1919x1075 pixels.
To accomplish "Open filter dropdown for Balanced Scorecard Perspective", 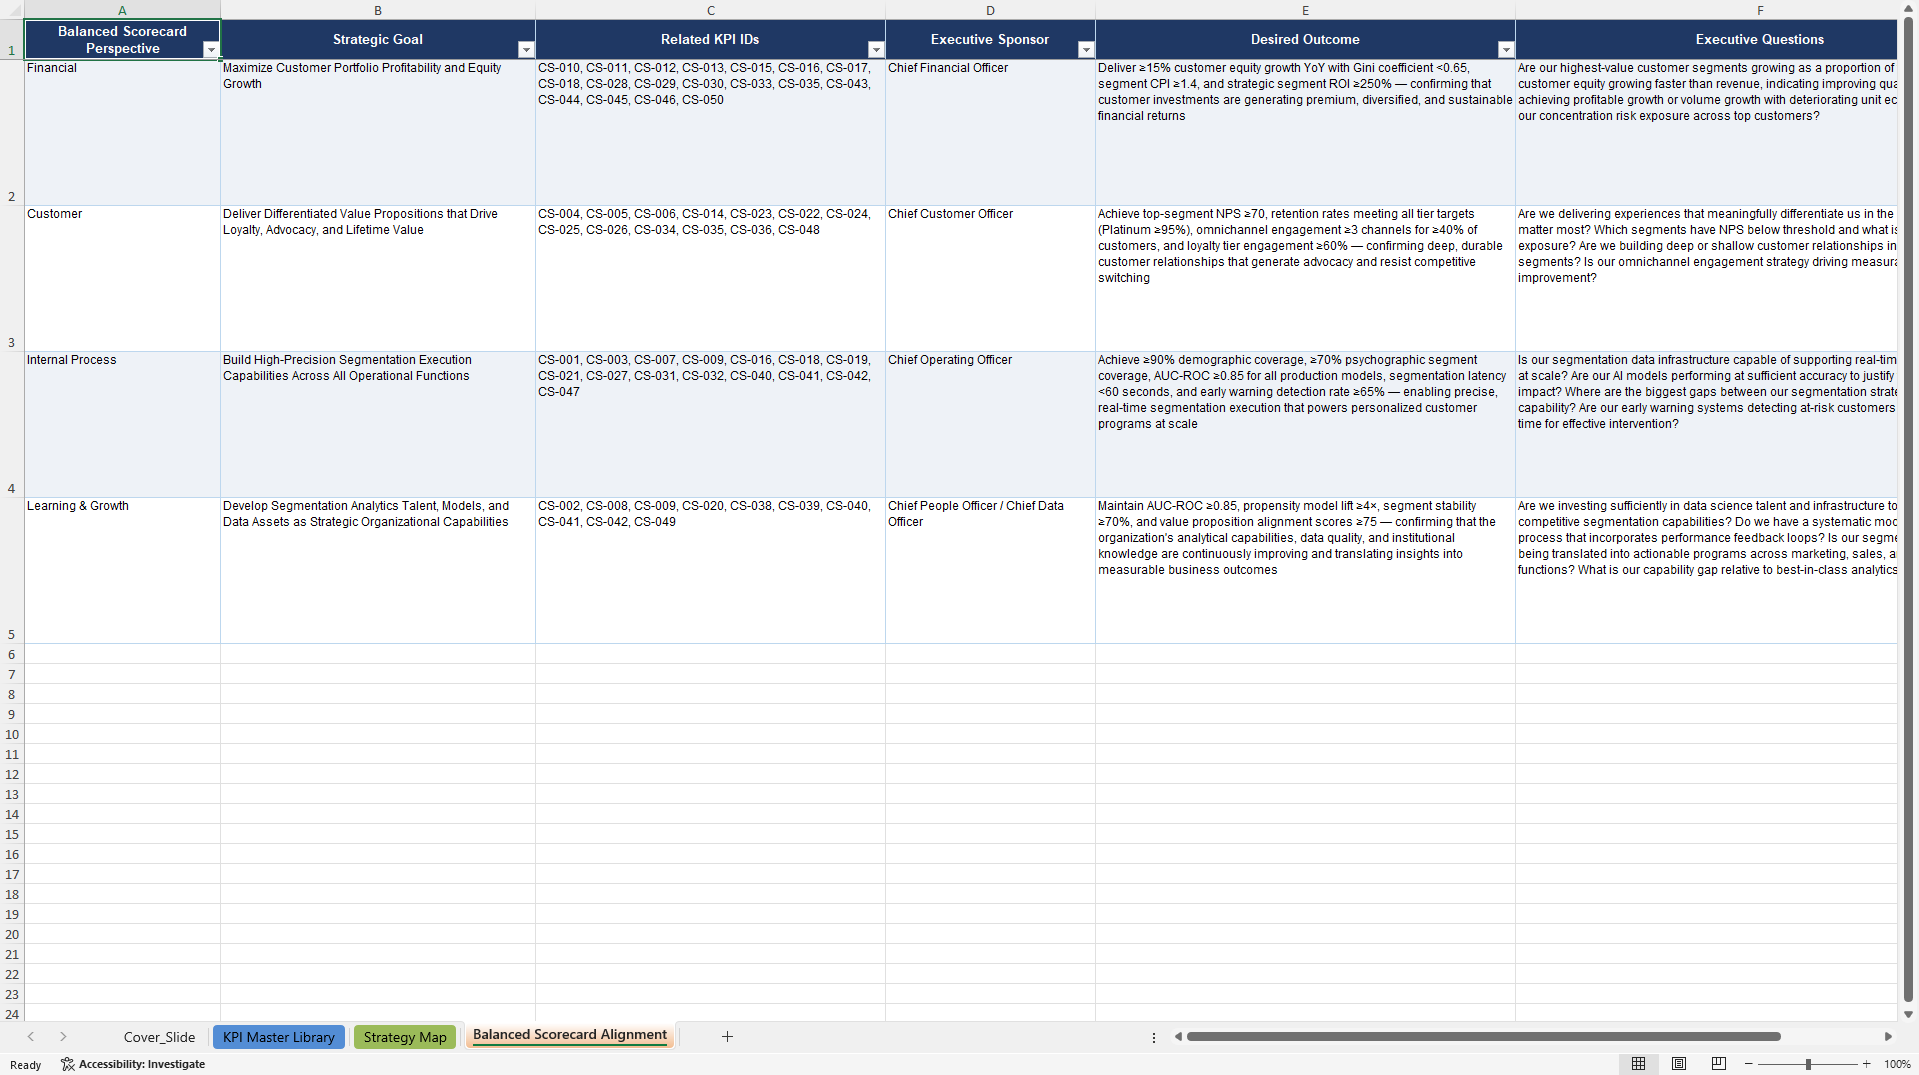I will click(x=211, y=50).
